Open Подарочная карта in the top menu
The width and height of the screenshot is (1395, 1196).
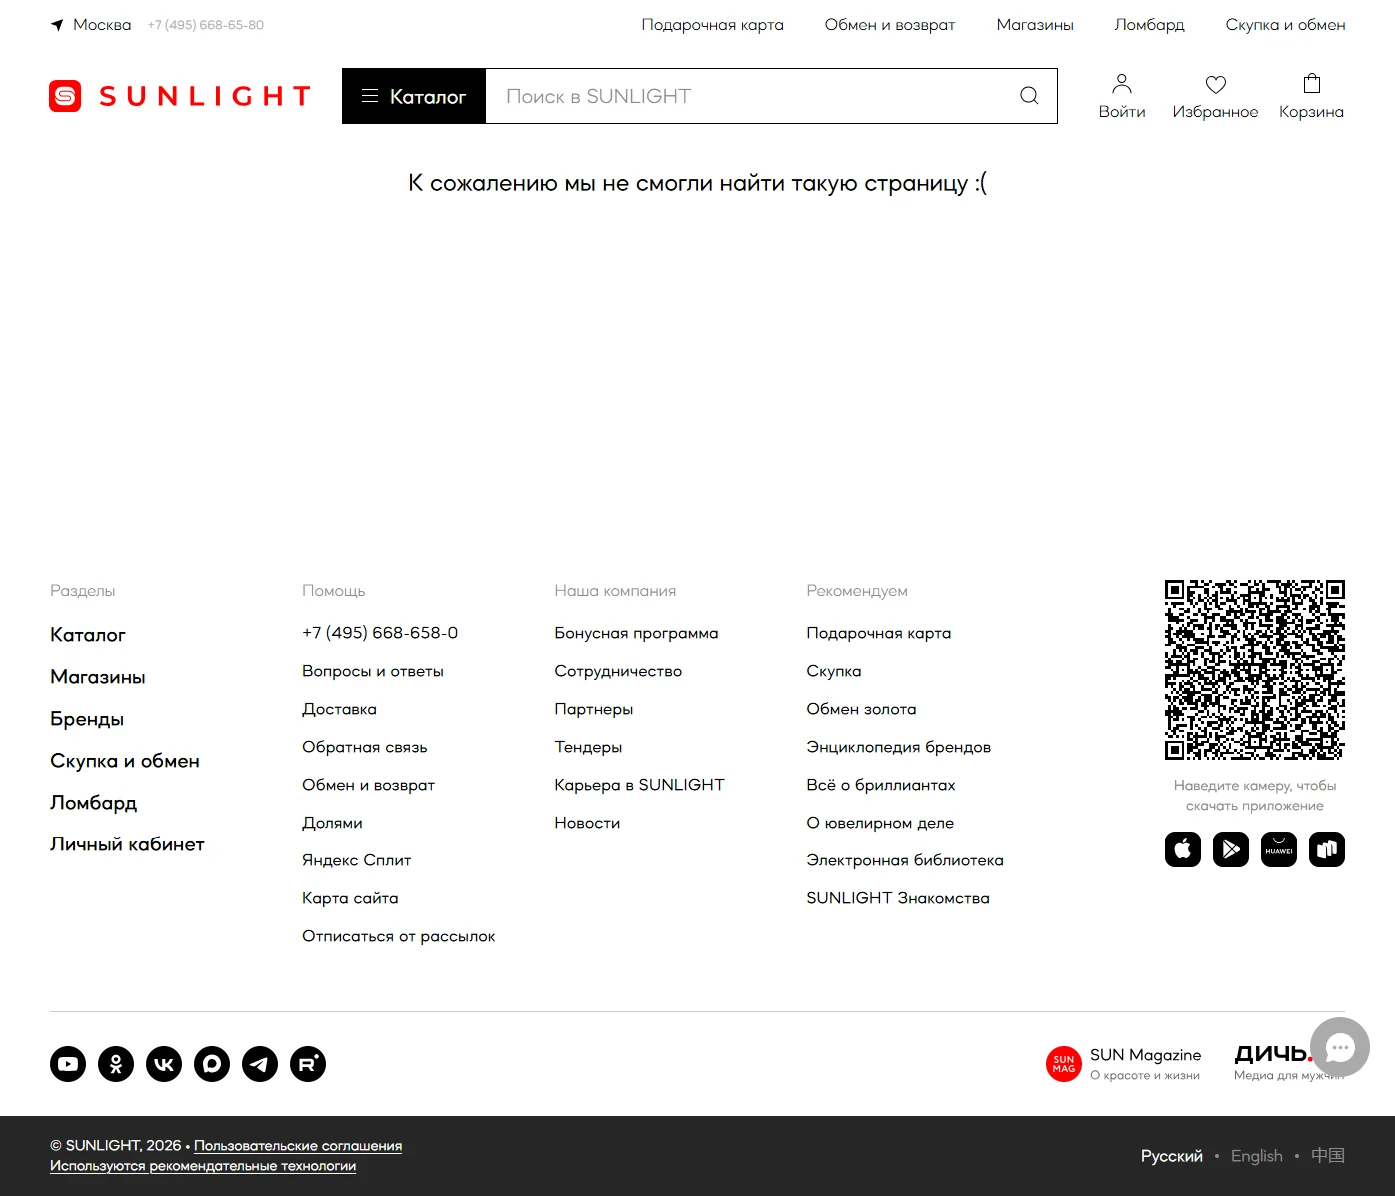(712, 25)
